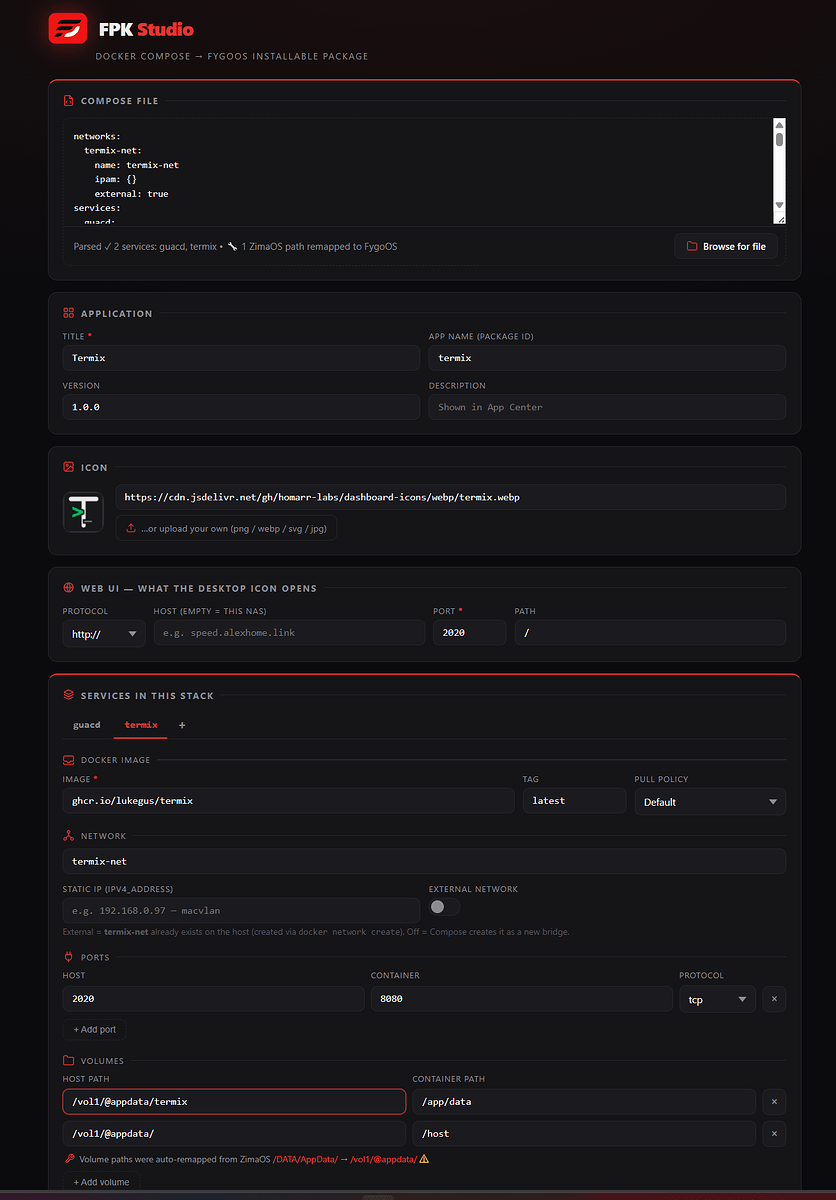Viewport: 836px width, 1200px height.
Task: Click the Ports plug icon
Action: point(68,957)
